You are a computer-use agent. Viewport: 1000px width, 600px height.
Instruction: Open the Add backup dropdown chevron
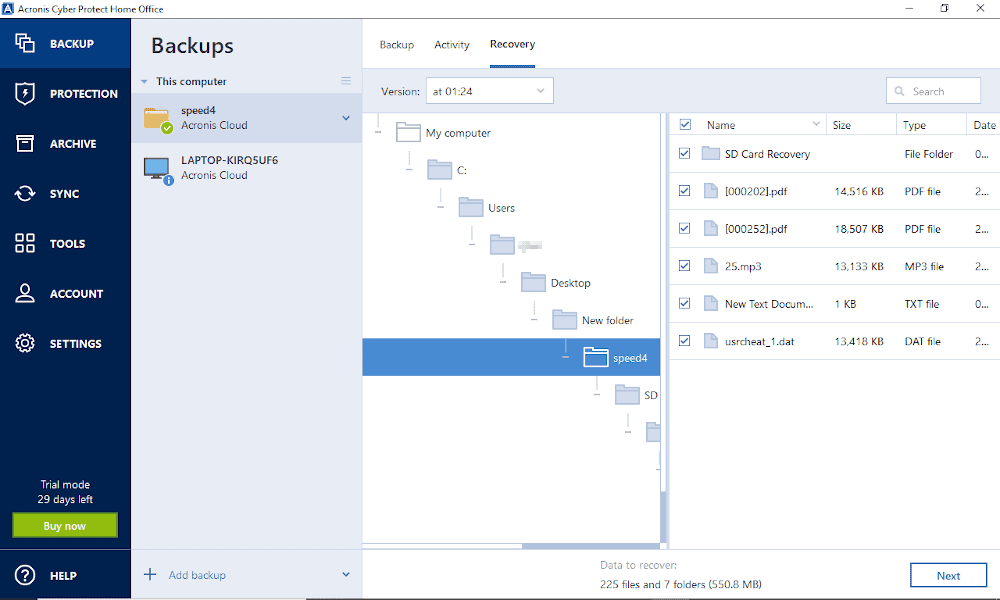click(346, 574)
